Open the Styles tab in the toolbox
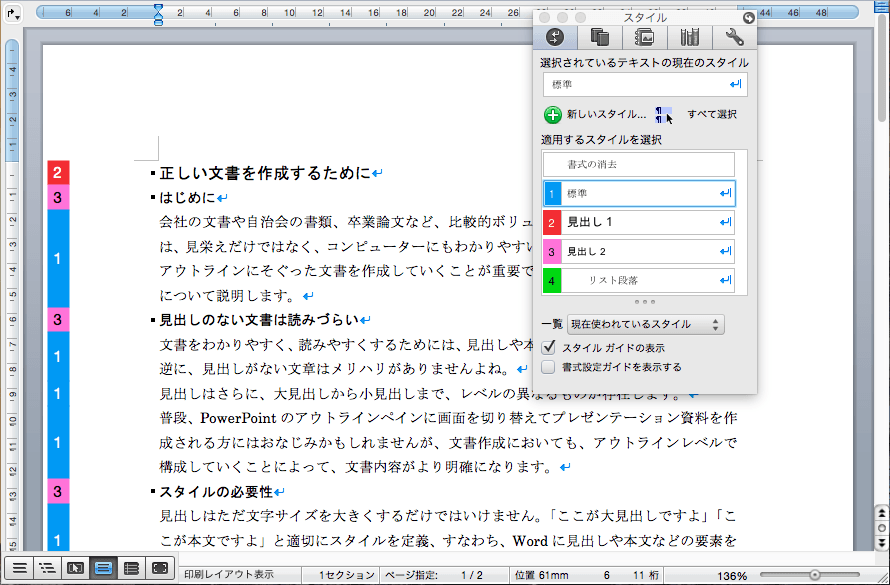Screen dimensions: 890x585 555,37
